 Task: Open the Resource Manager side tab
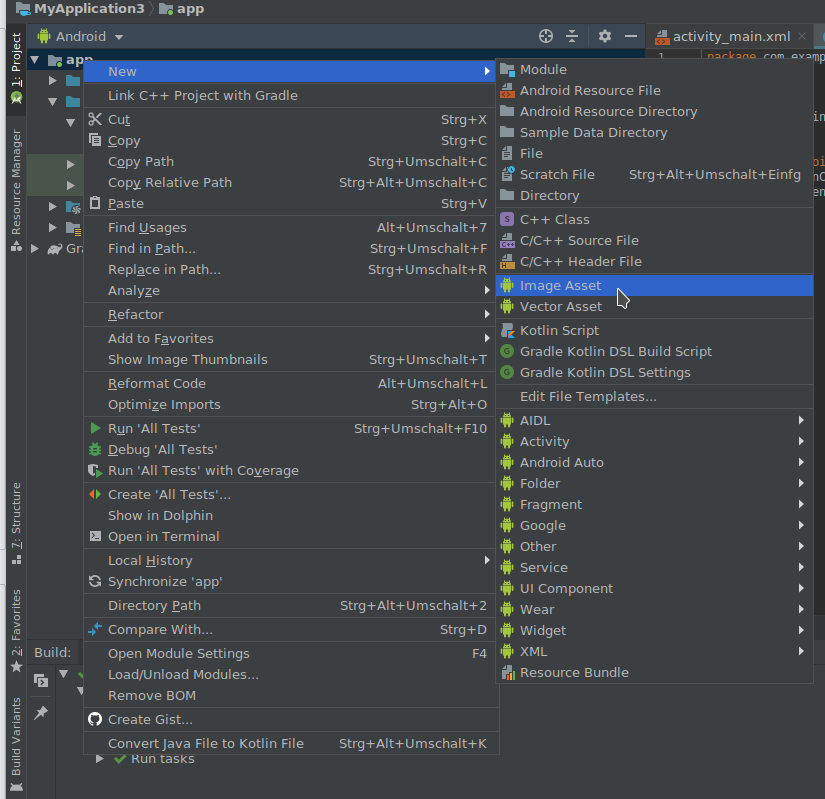[x=16, y=182]
